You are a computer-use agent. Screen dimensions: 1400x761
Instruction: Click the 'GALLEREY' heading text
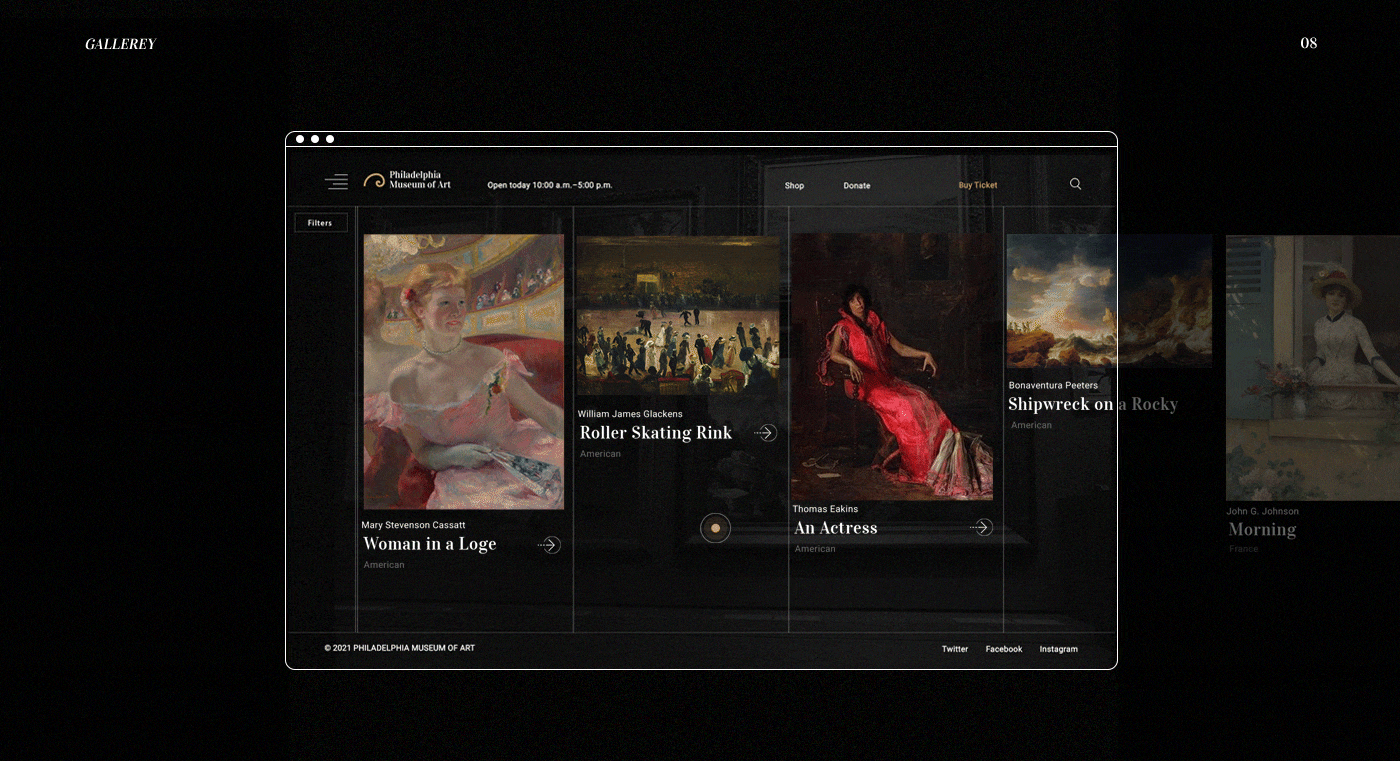click(121, 44)
